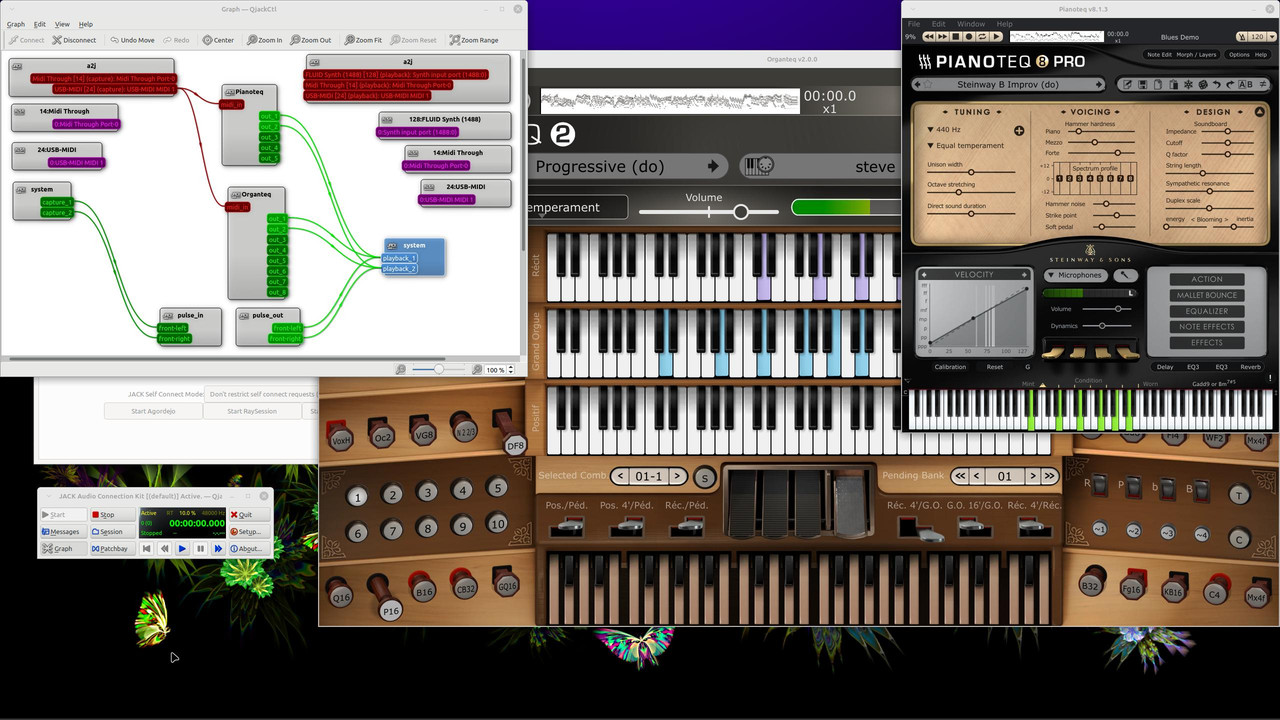
Task: Click the plus icon in the Tuning panel
Action: pyautogui.click(x=1019, y=131)
